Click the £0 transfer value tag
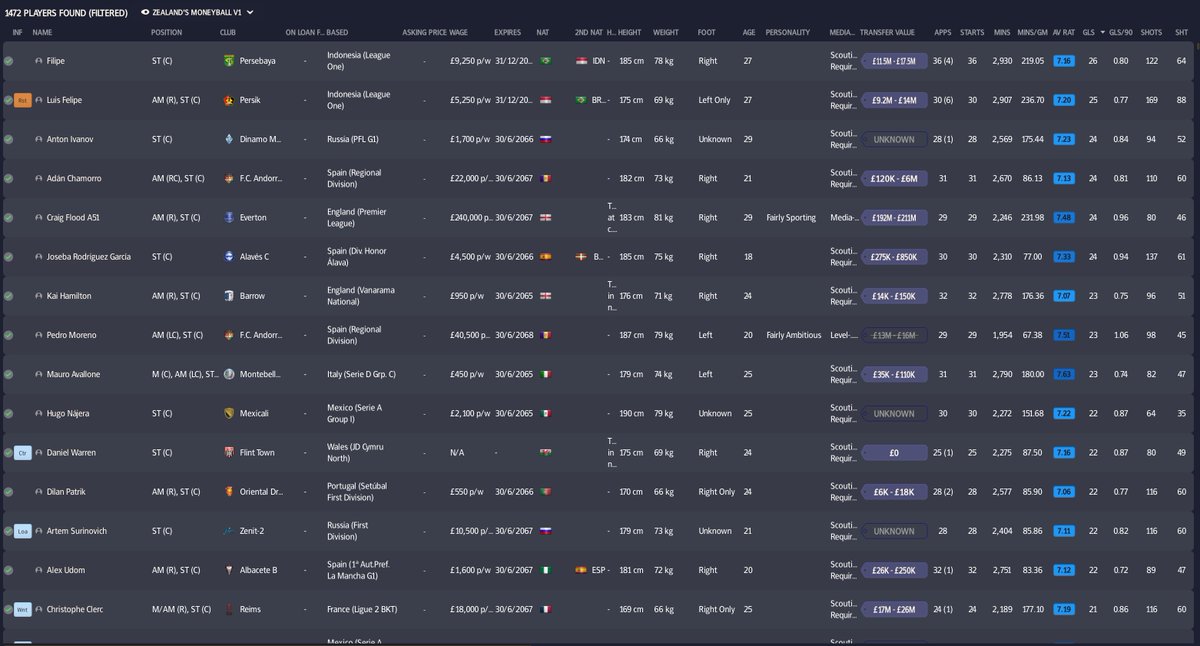Screen dimensions: 1200x646 [892, 452]
